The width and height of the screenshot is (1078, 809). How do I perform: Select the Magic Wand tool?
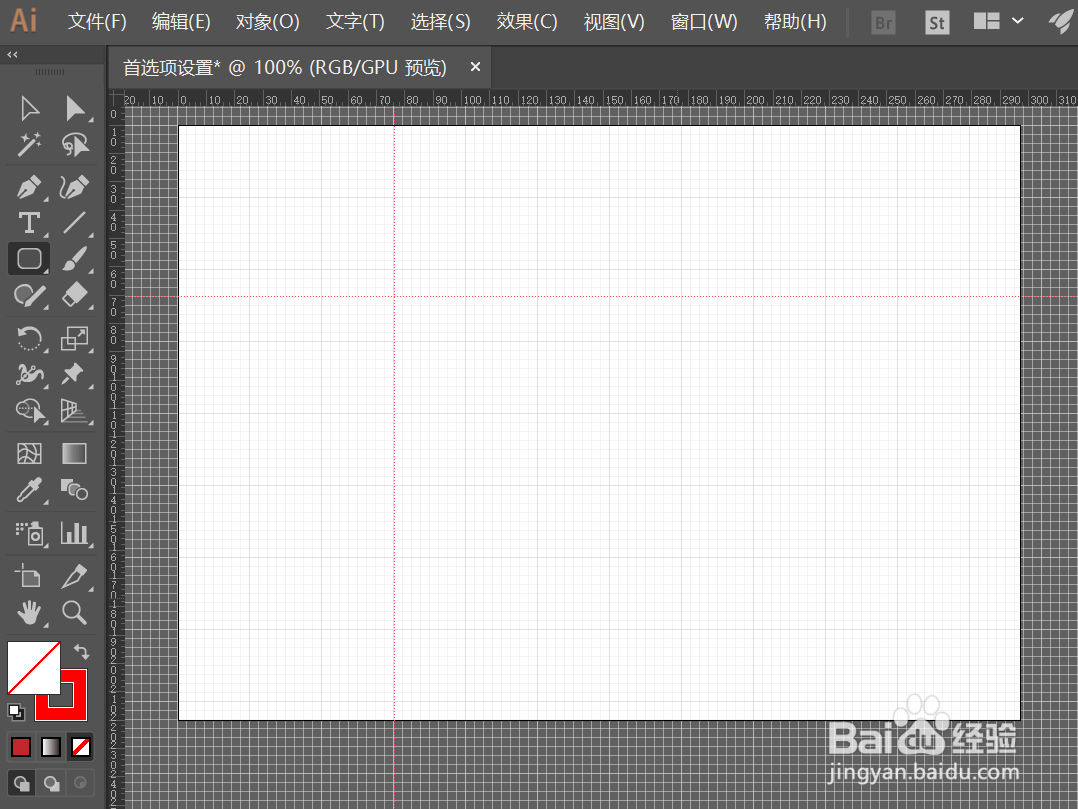(29, 145)
